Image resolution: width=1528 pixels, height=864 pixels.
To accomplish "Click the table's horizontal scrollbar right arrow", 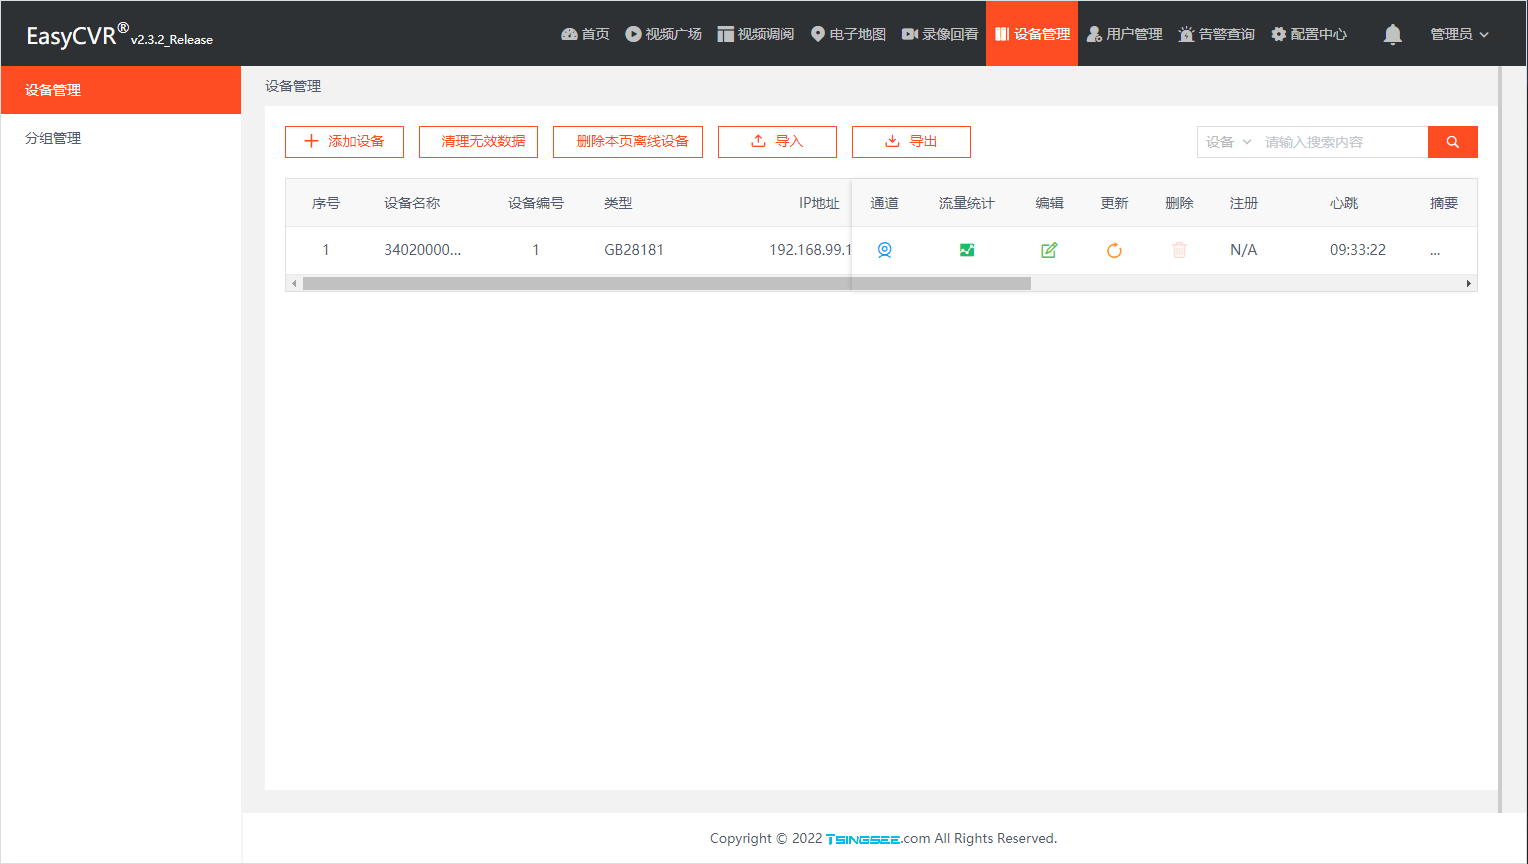I will point(1468,284).
